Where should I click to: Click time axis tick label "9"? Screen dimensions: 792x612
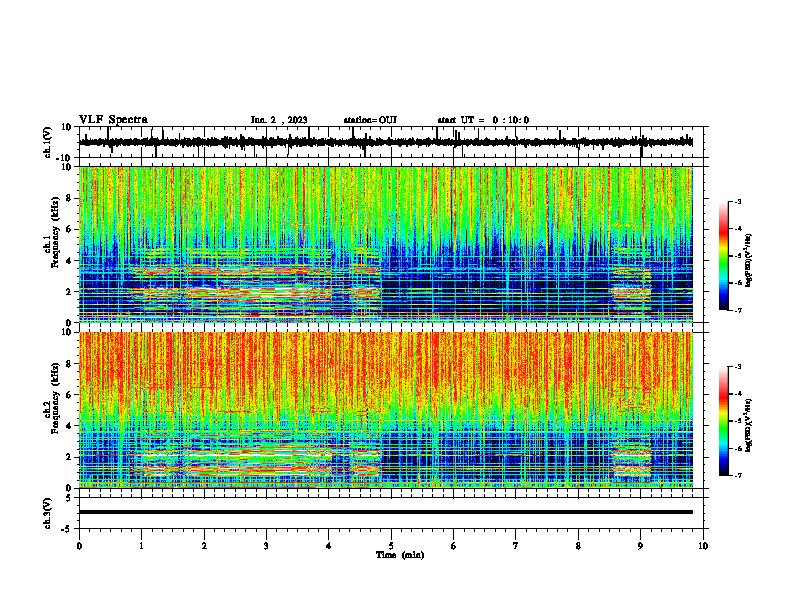click(640, 545)
